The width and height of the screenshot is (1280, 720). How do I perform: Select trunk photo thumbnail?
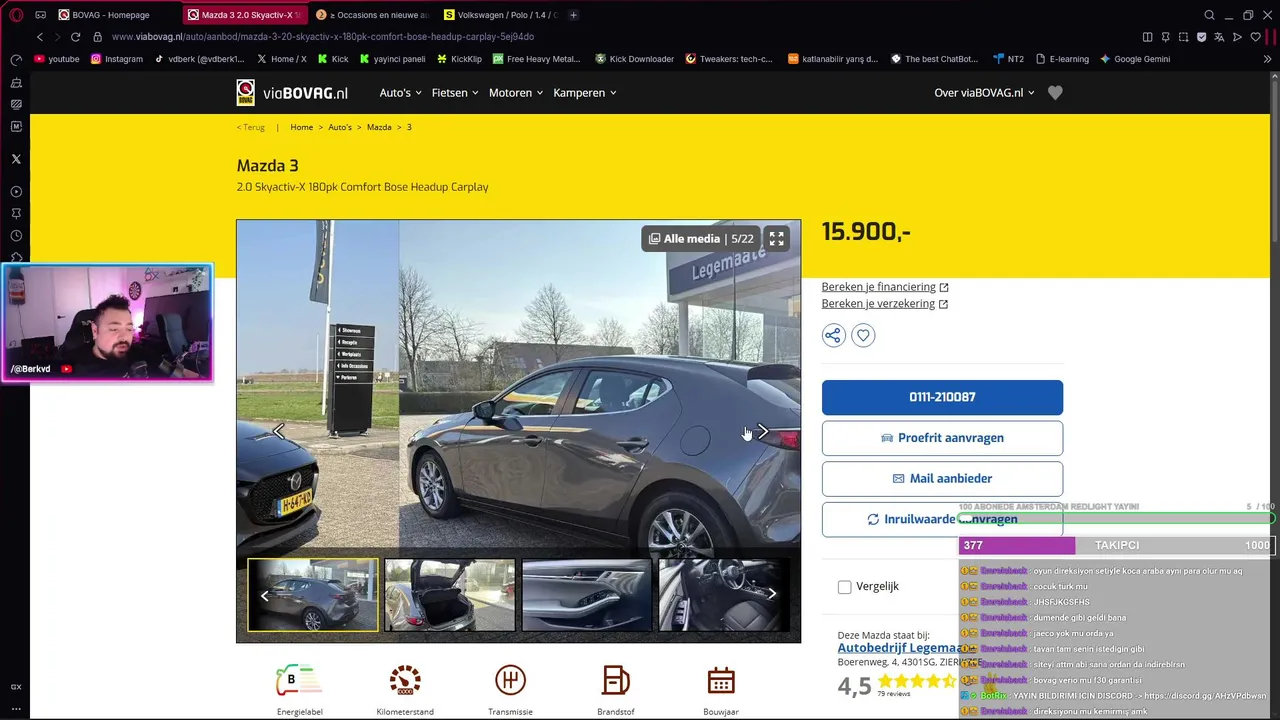click(x=450, y=595)
